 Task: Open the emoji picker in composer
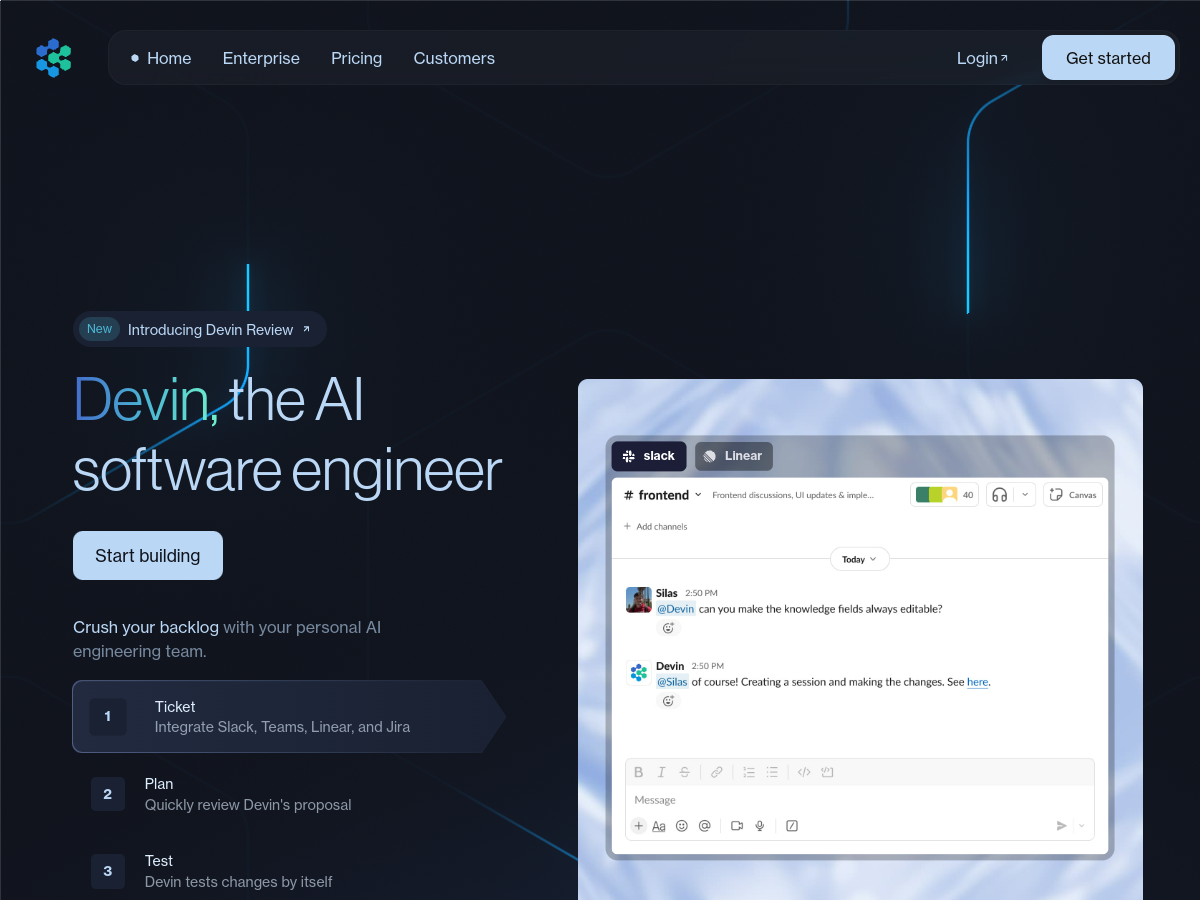[682, 826]
